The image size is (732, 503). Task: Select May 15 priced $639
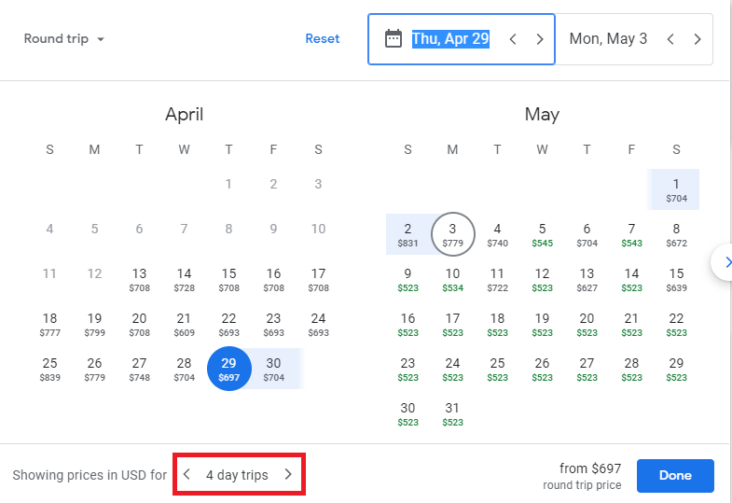point(676,280)
